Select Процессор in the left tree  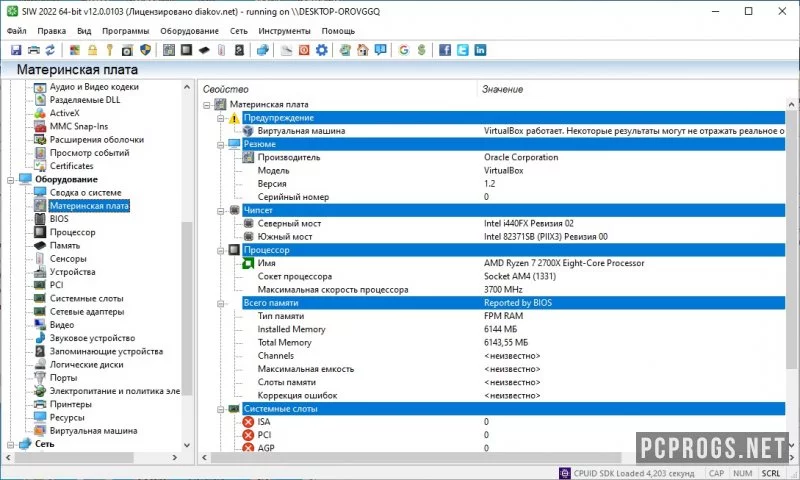point(72,232)
